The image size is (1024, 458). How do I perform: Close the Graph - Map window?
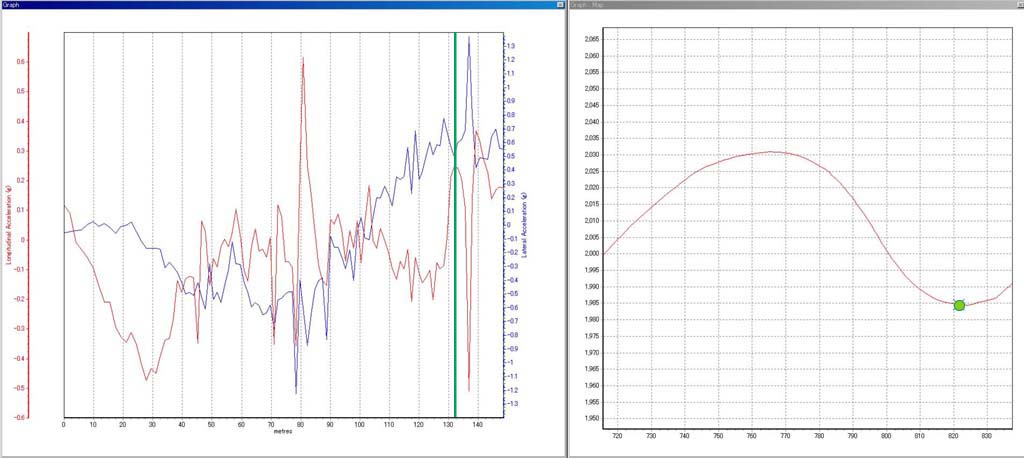point(1016,5)
